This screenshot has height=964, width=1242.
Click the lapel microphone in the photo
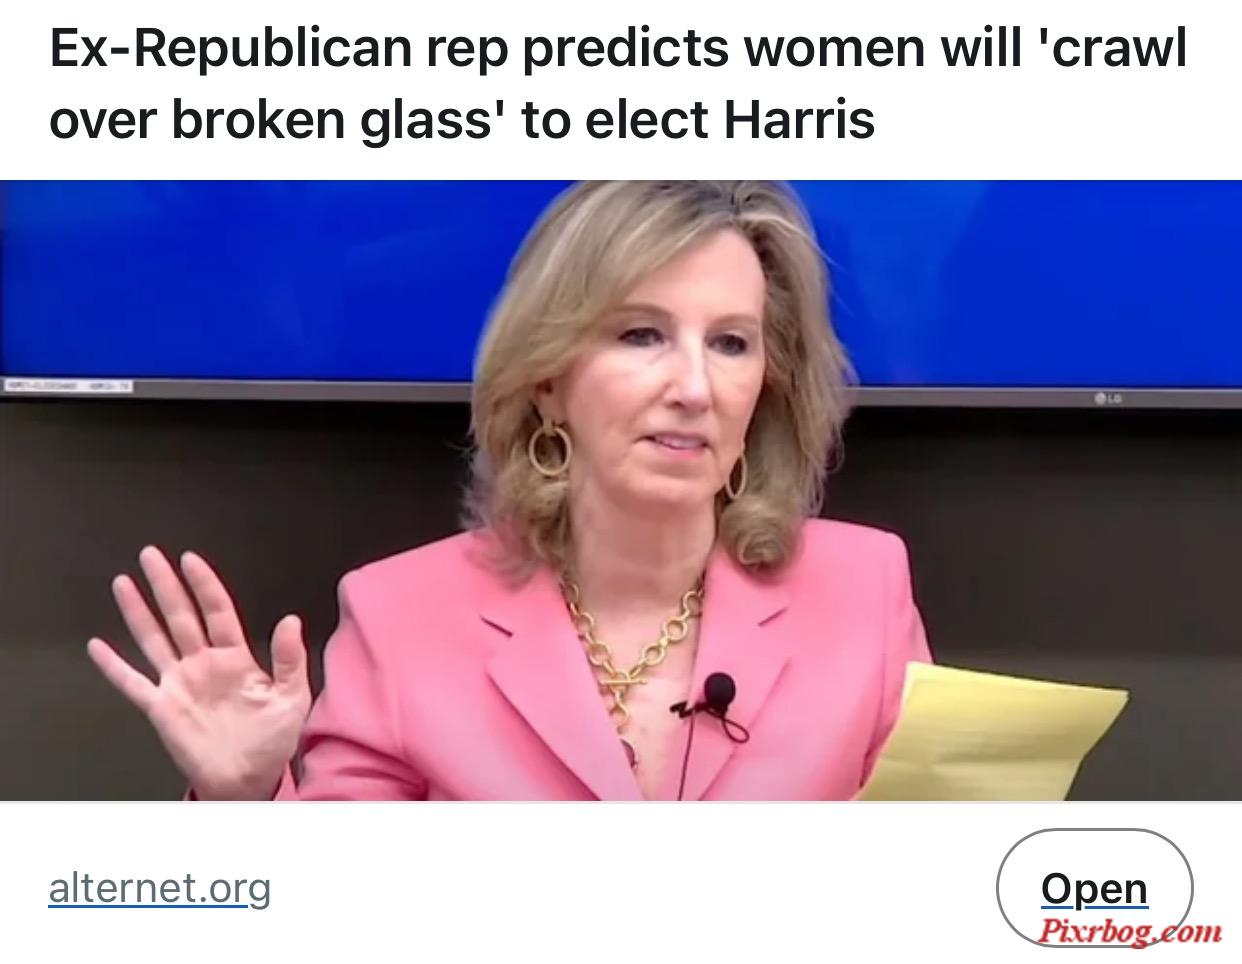pos(717,690)
